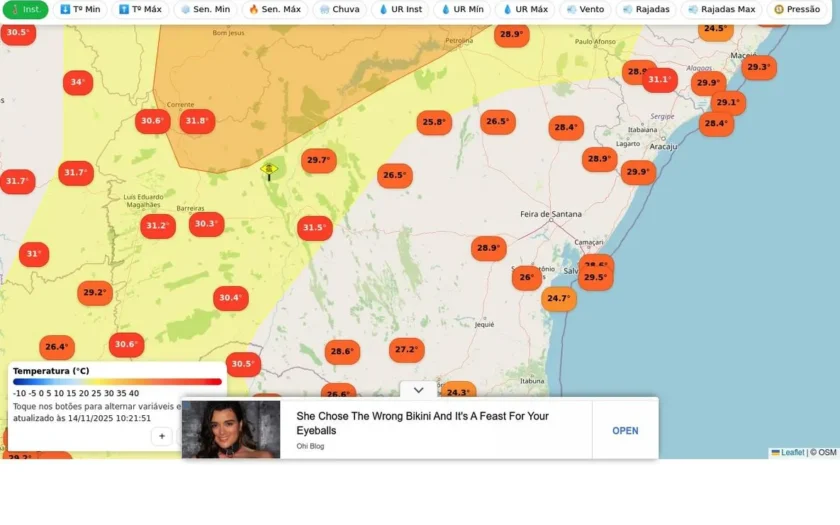Click the yellow warning sign marker
Screen dimensions: 840x525
point(269,170)
